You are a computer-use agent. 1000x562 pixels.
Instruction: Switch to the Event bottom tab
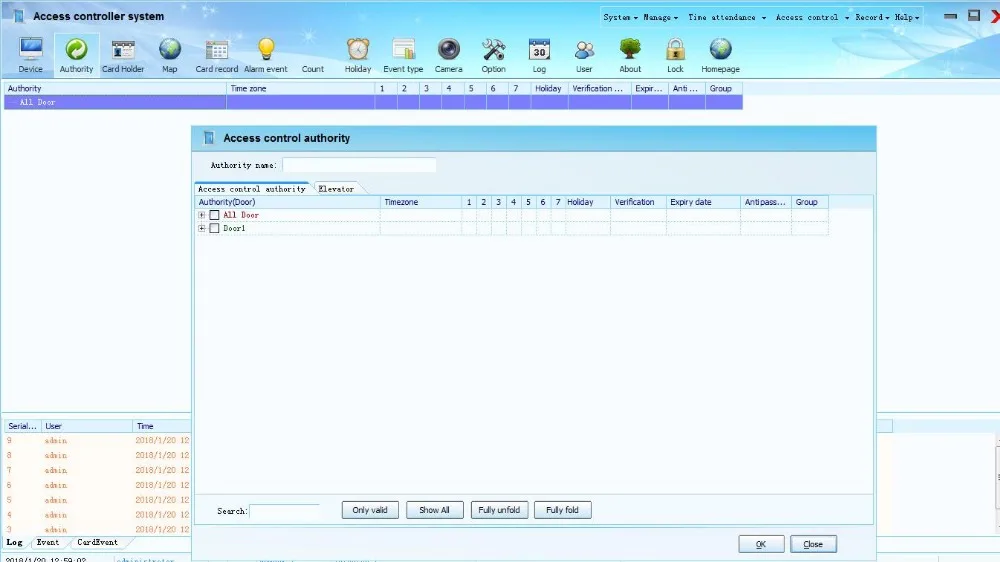coord(48,542)
